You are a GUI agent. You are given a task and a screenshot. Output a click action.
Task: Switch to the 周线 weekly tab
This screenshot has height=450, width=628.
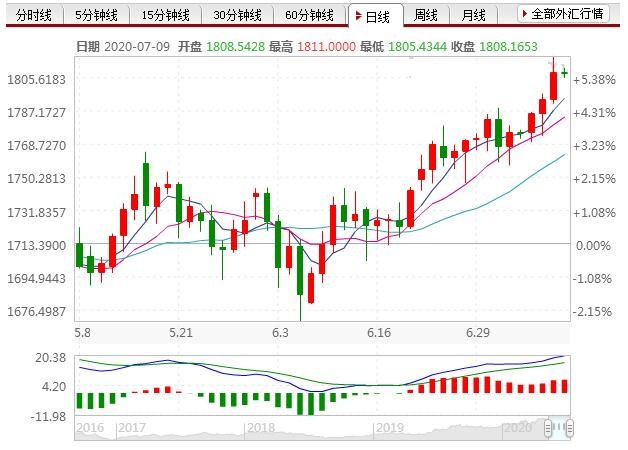point(425,15)
